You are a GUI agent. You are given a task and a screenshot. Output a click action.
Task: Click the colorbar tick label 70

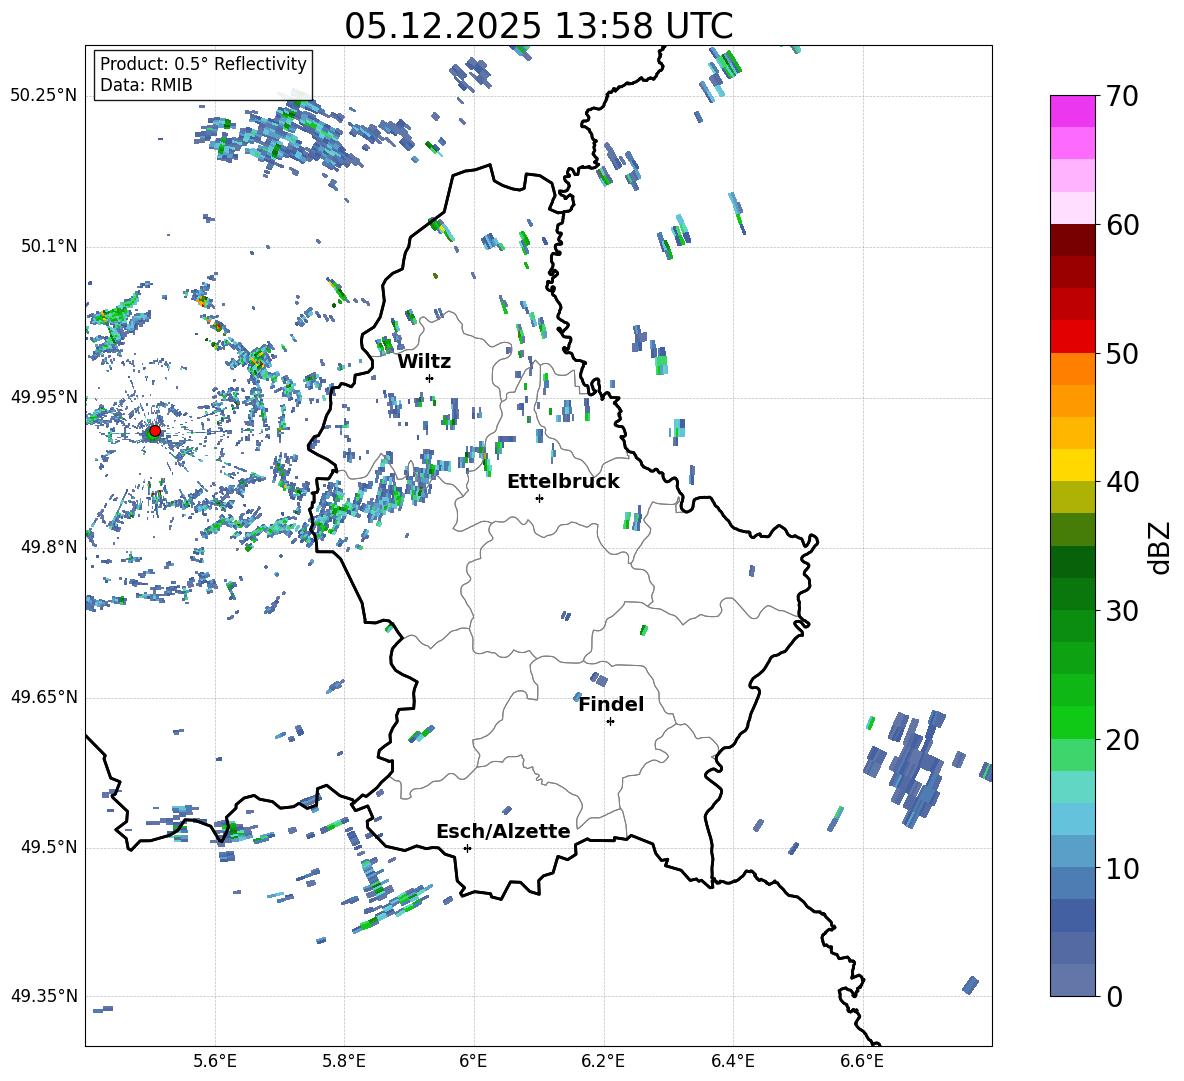(1122, 97)
